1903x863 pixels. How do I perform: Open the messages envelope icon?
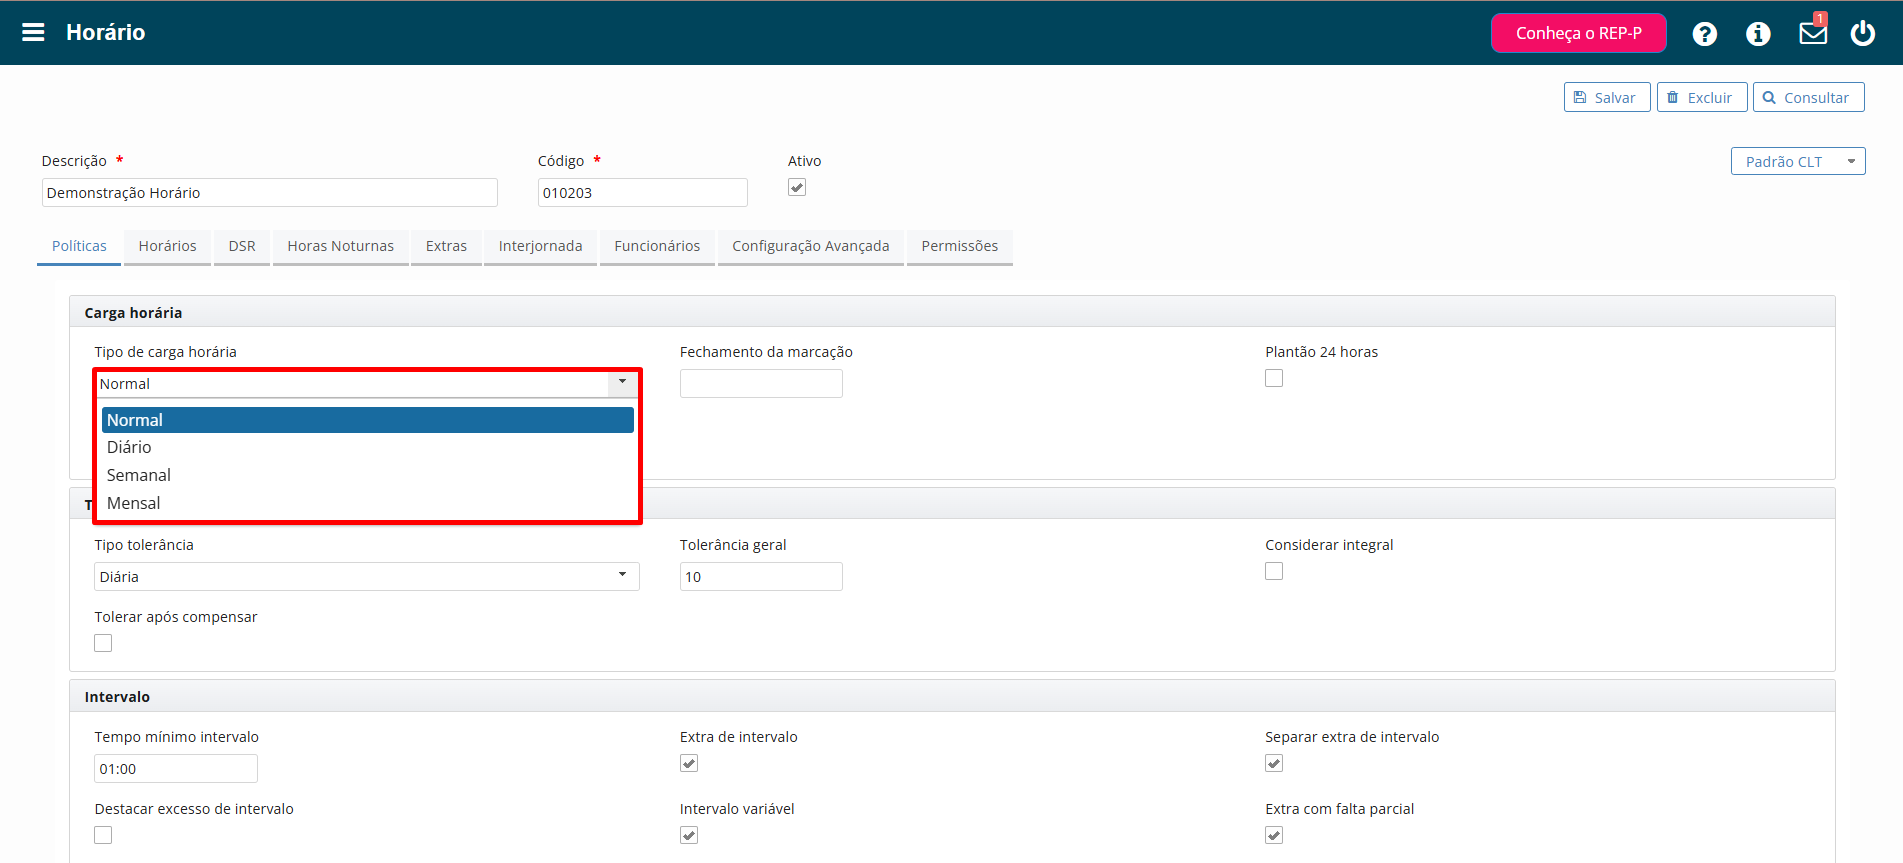[x=1813, y=33]
